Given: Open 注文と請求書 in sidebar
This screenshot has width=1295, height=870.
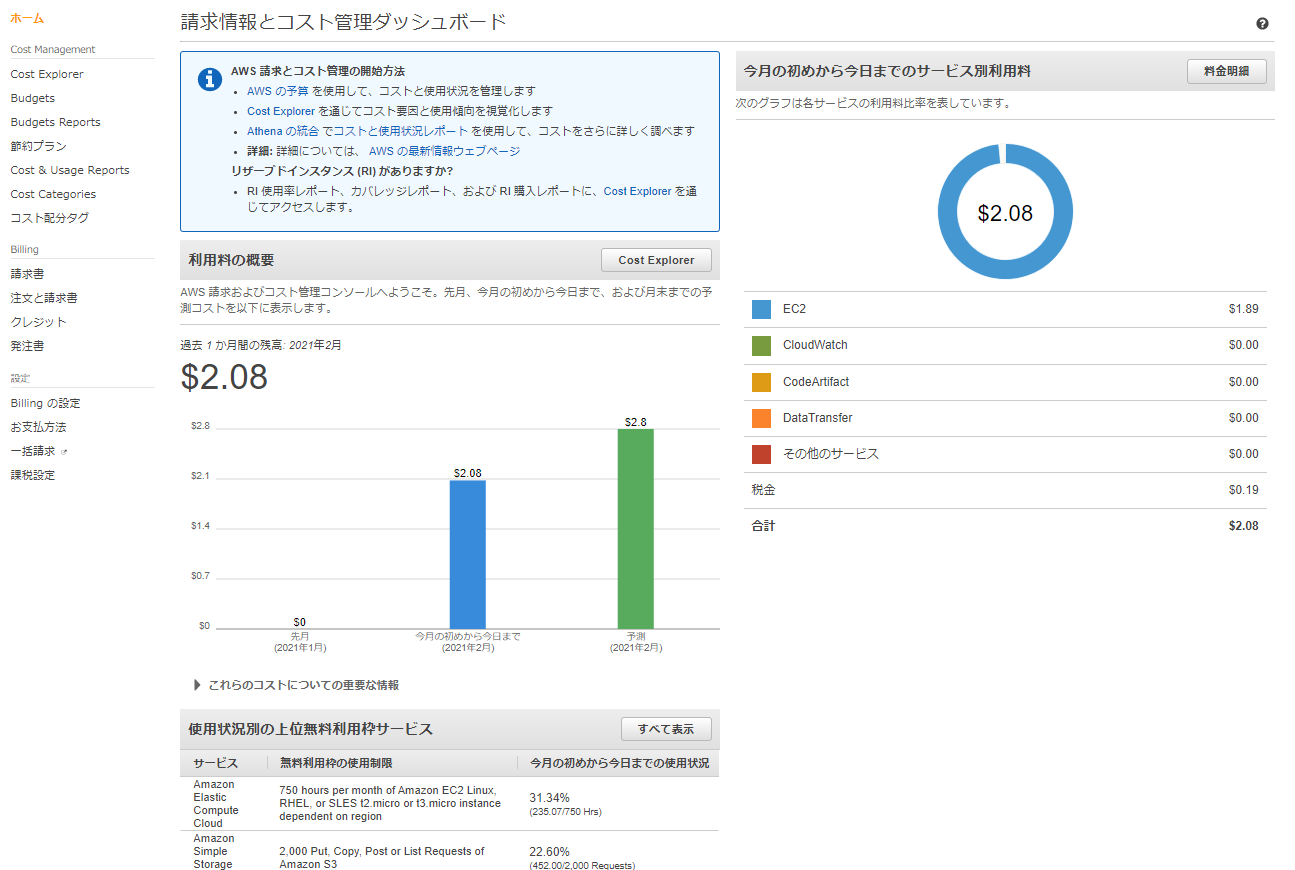Looking at the screenshot, I should click(x=44, y=298).
